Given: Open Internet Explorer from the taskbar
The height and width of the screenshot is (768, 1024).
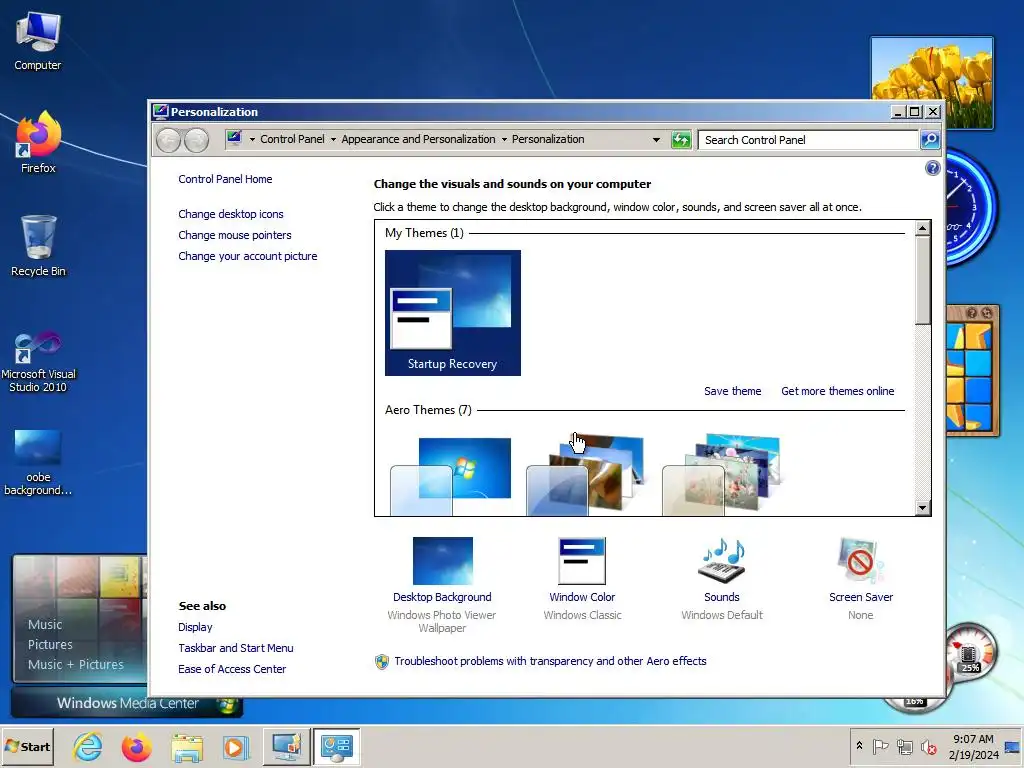Looking at the screenshot, I should (88, 746).
